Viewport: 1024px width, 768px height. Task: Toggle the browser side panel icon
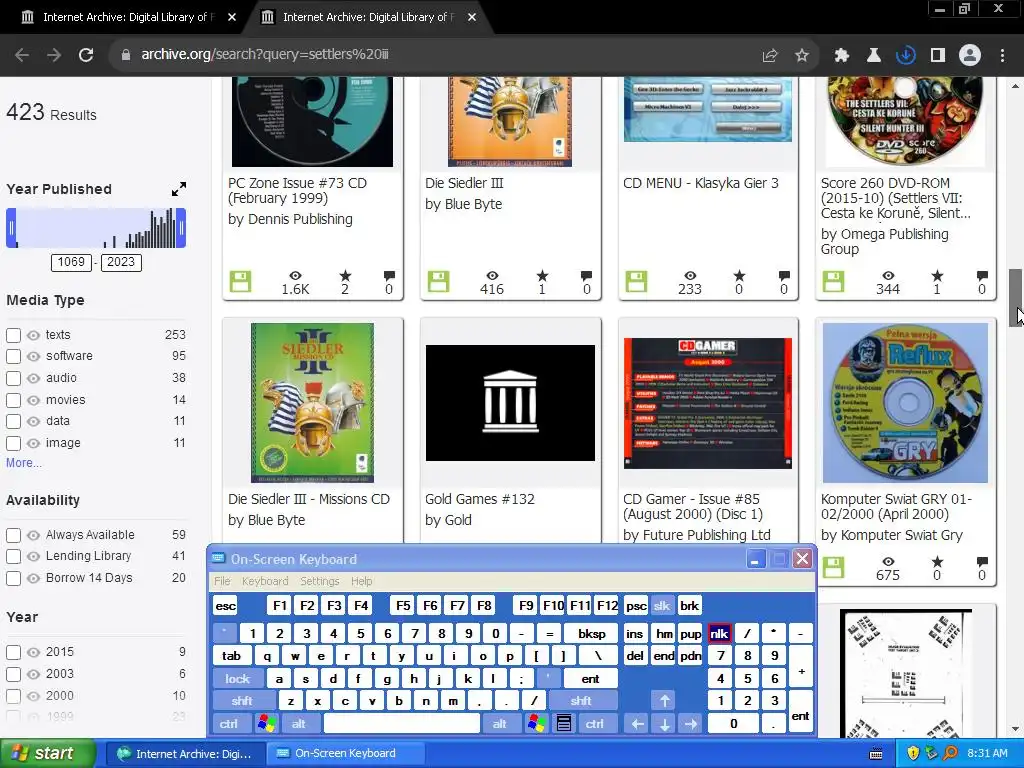(x=938, y=56)
